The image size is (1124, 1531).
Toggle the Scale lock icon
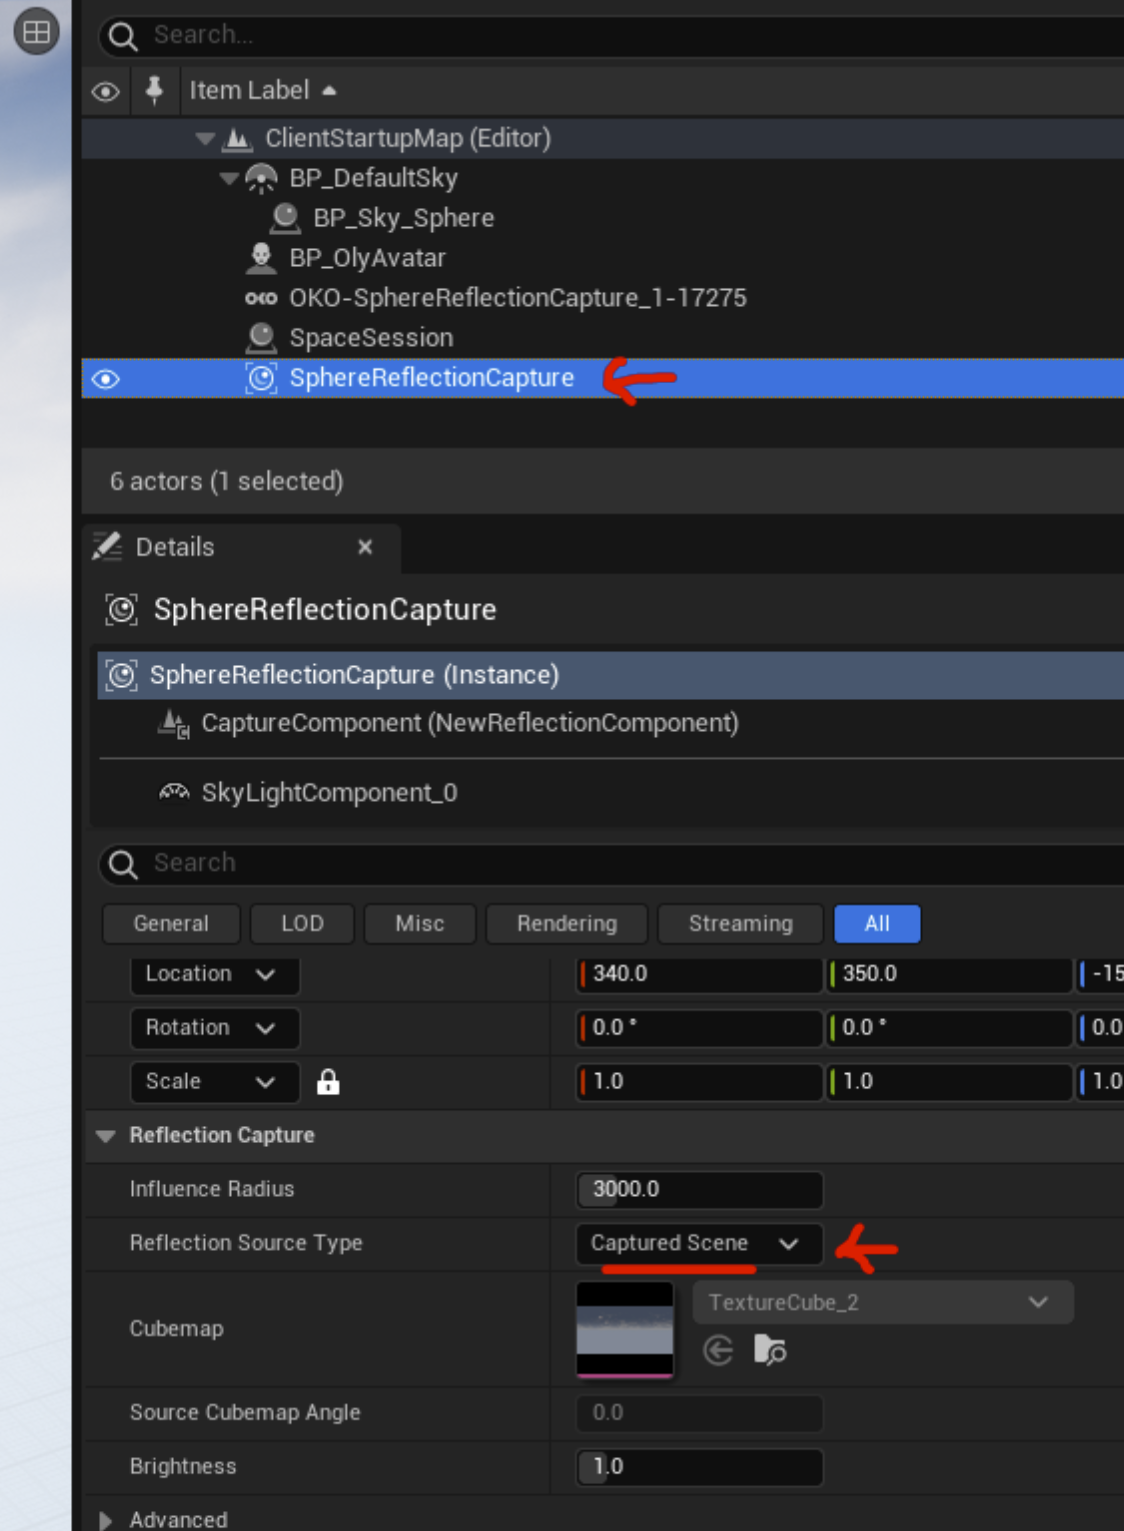tap(328, 1082)
